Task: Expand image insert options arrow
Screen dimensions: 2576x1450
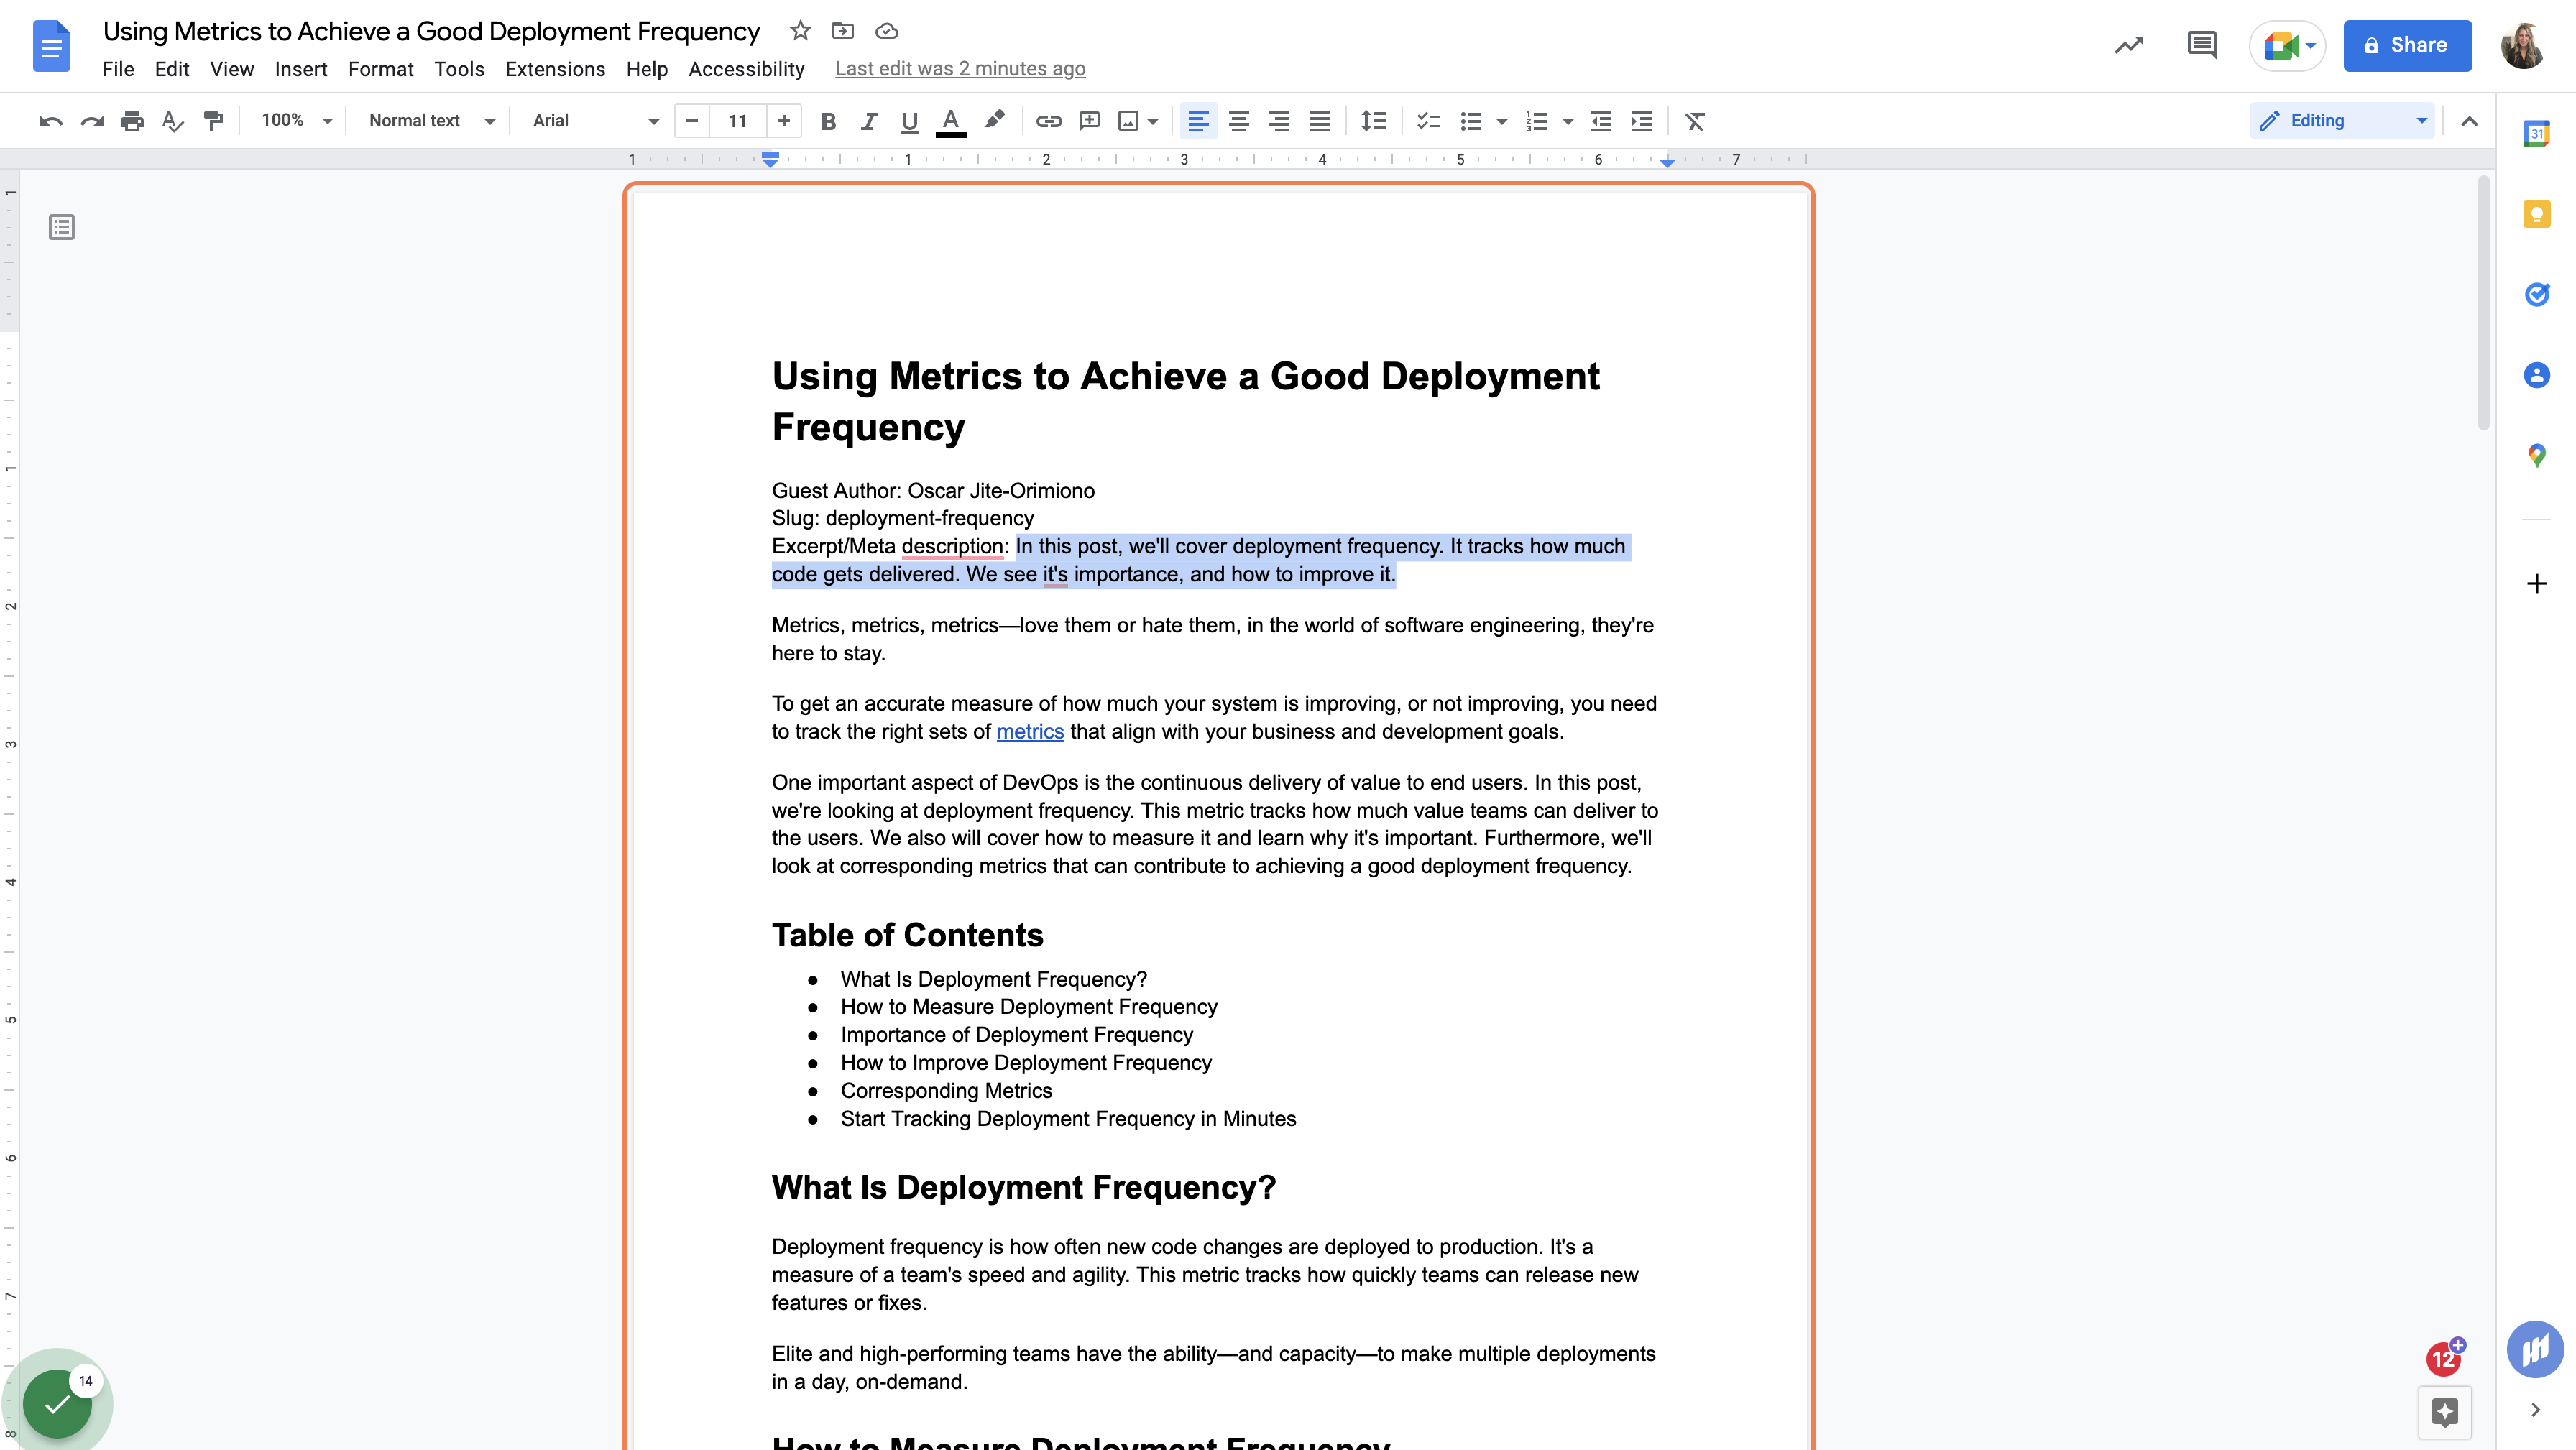Action: pos(1153,122)
